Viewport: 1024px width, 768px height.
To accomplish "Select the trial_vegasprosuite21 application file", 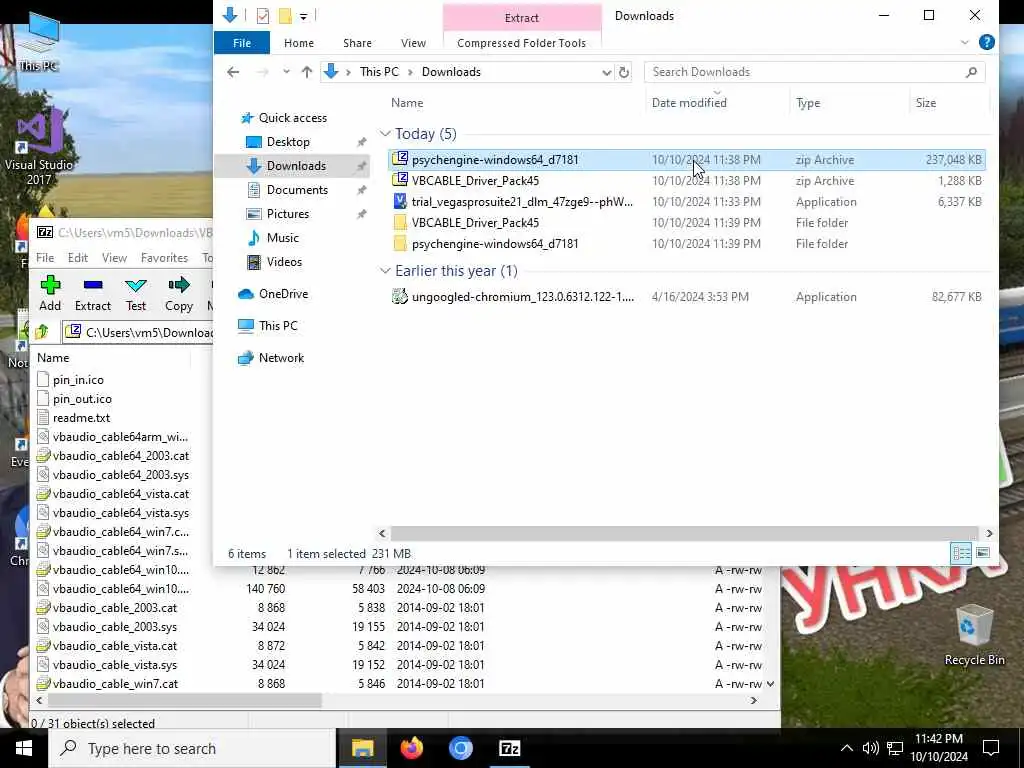I will 687,202.
